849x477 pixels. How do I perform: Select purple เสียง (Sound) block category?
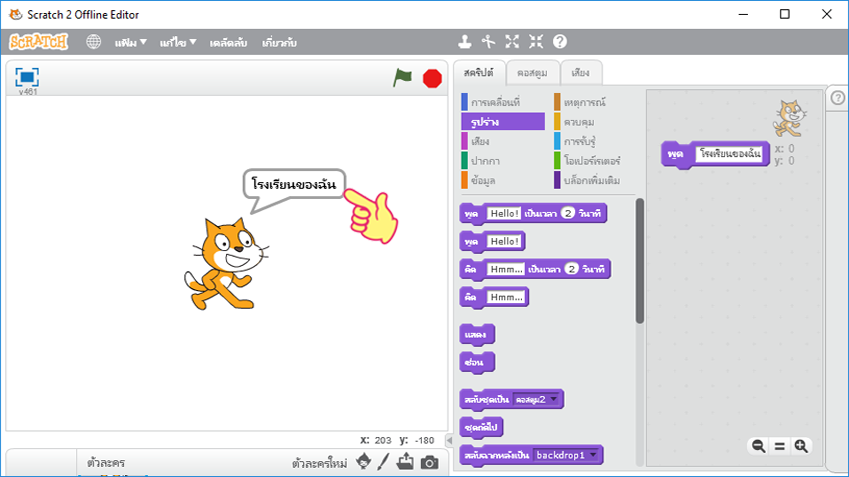click(475, 141)
